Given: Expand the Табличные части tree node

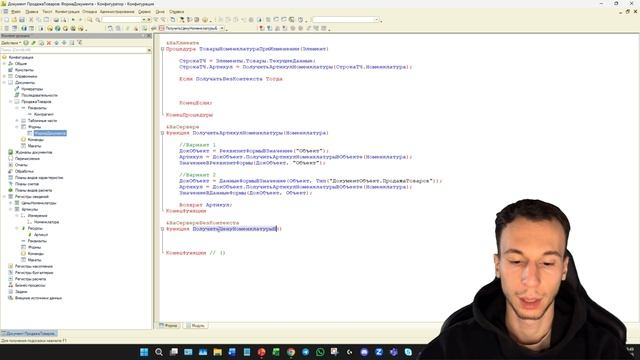Looking at the screenshot, I should pyautogui.click(x=17, y=121).
